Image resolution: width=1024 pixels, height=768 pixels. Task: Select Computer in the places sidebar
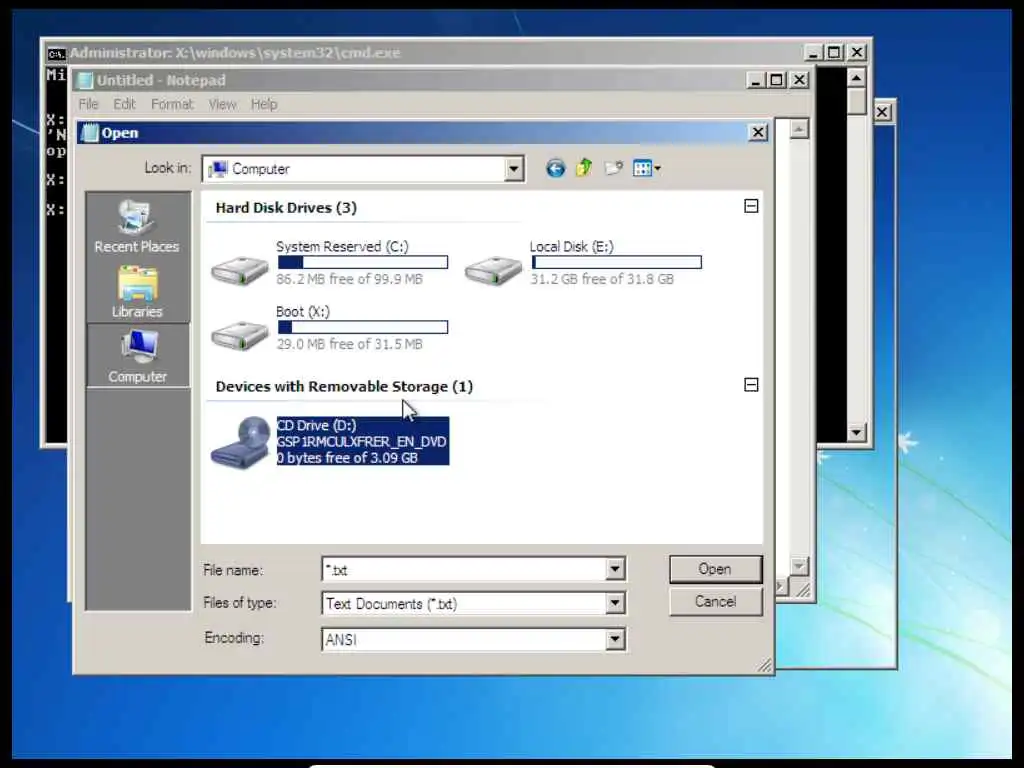point(138,357)
